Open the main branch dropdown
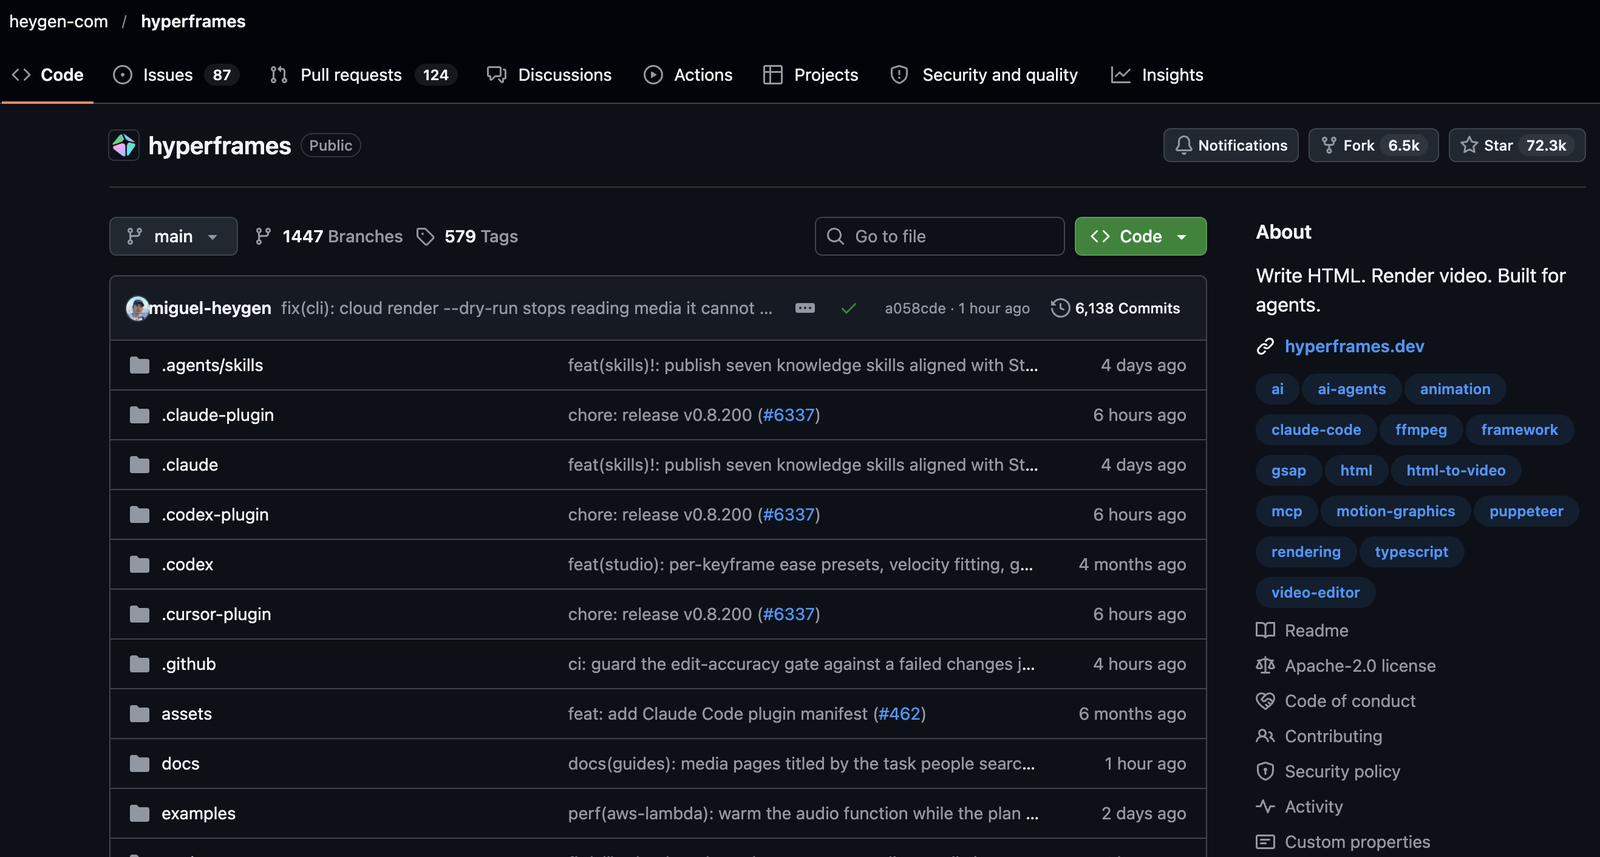This screenshot has height=857, width=1600. pyautogui.click(x=173, y=236)
